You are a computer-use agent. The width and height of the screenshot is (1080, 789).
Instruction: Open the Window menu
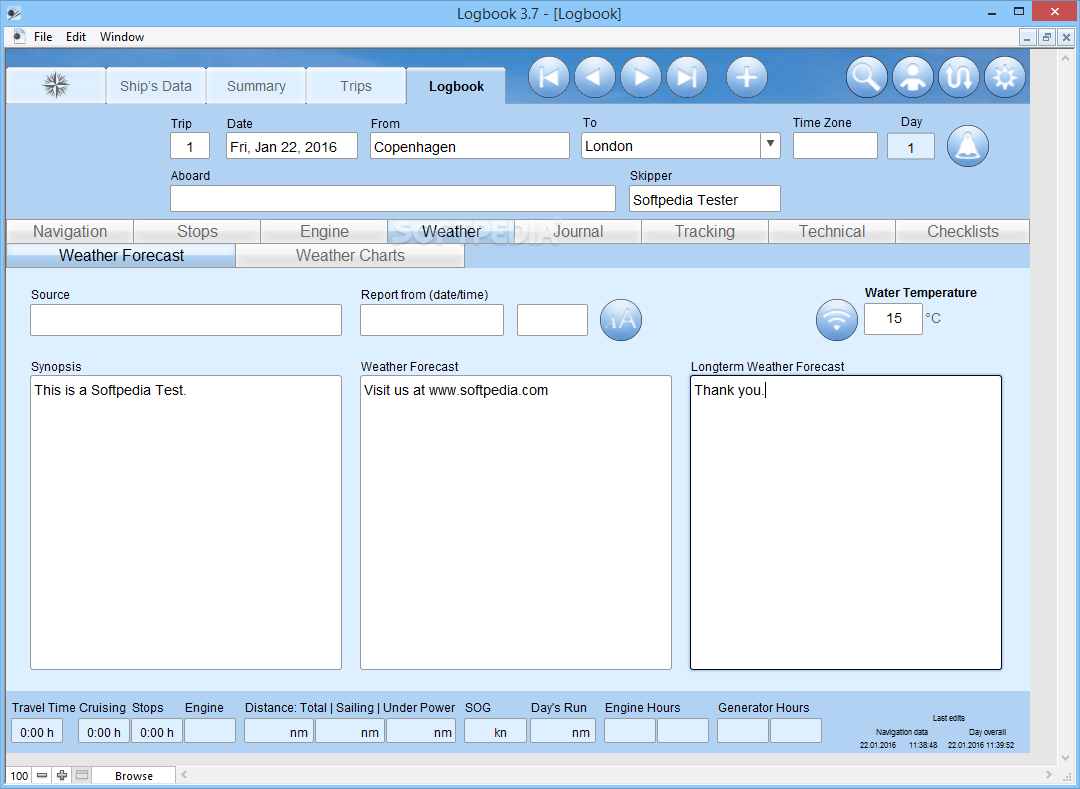[x=122, y=37]
